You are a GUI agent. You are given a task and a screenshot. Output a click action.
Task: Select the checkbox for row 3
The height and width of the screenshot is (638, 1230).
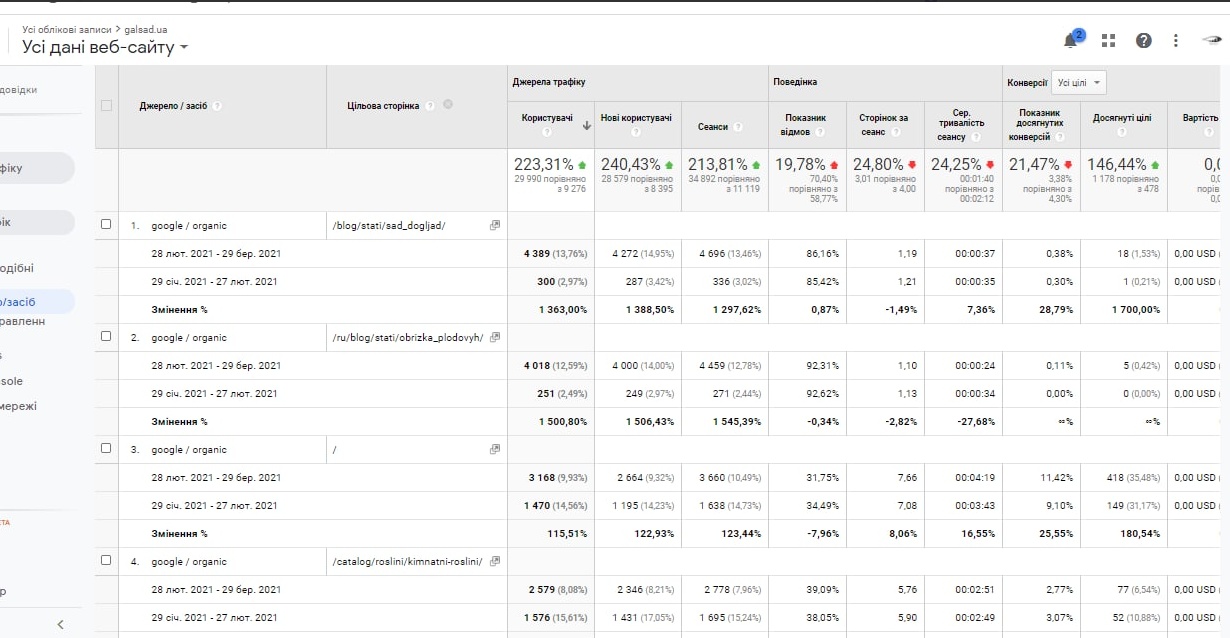[x=106, y=449]
